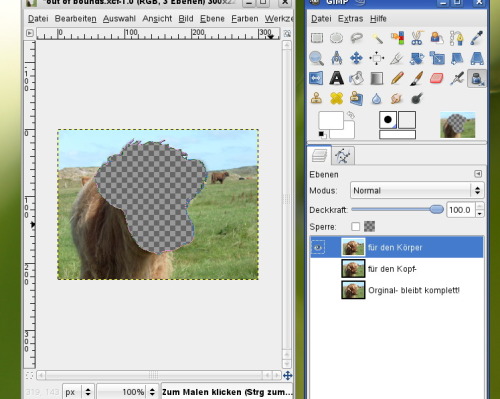The width and height of the screenshot is (500, 399).
Task: Toggle the lock alpha channel icon
Action: point(369,226)
